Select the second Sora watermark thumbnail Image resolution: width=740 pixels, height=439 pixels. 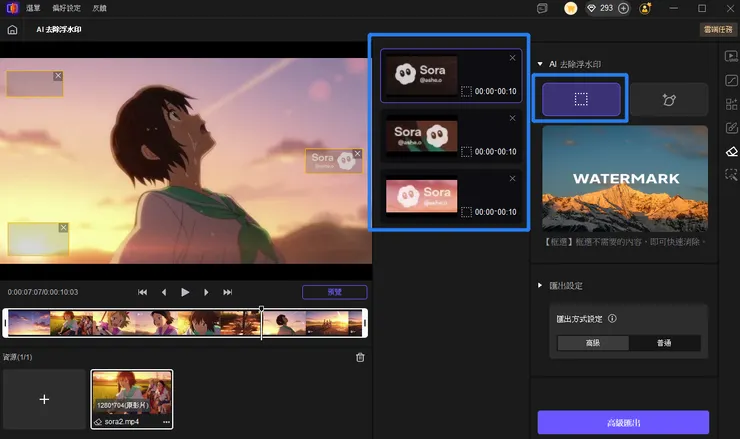pos(421,136)
